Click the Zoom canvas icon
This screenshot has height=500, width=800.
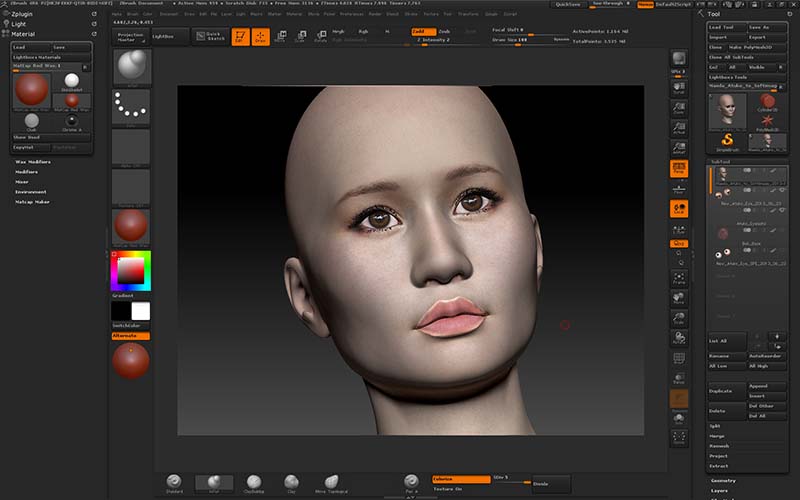(x=679, y=108)
